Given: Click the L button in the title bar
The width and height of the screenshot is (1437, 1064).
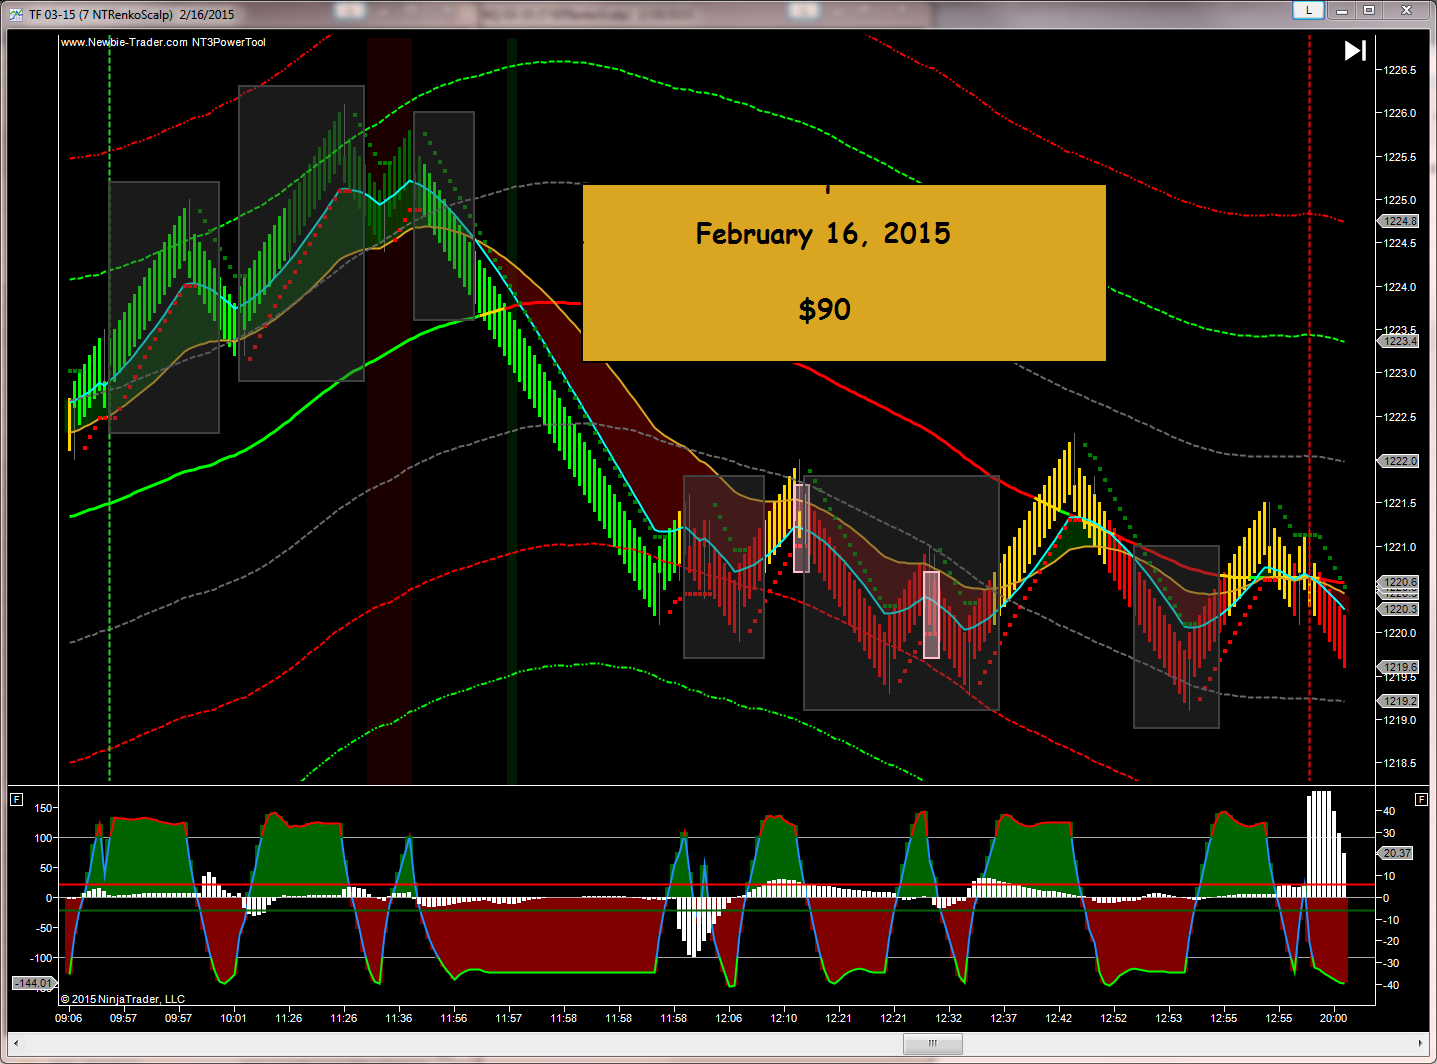Looking at the screenshot, I should 1308,10.
